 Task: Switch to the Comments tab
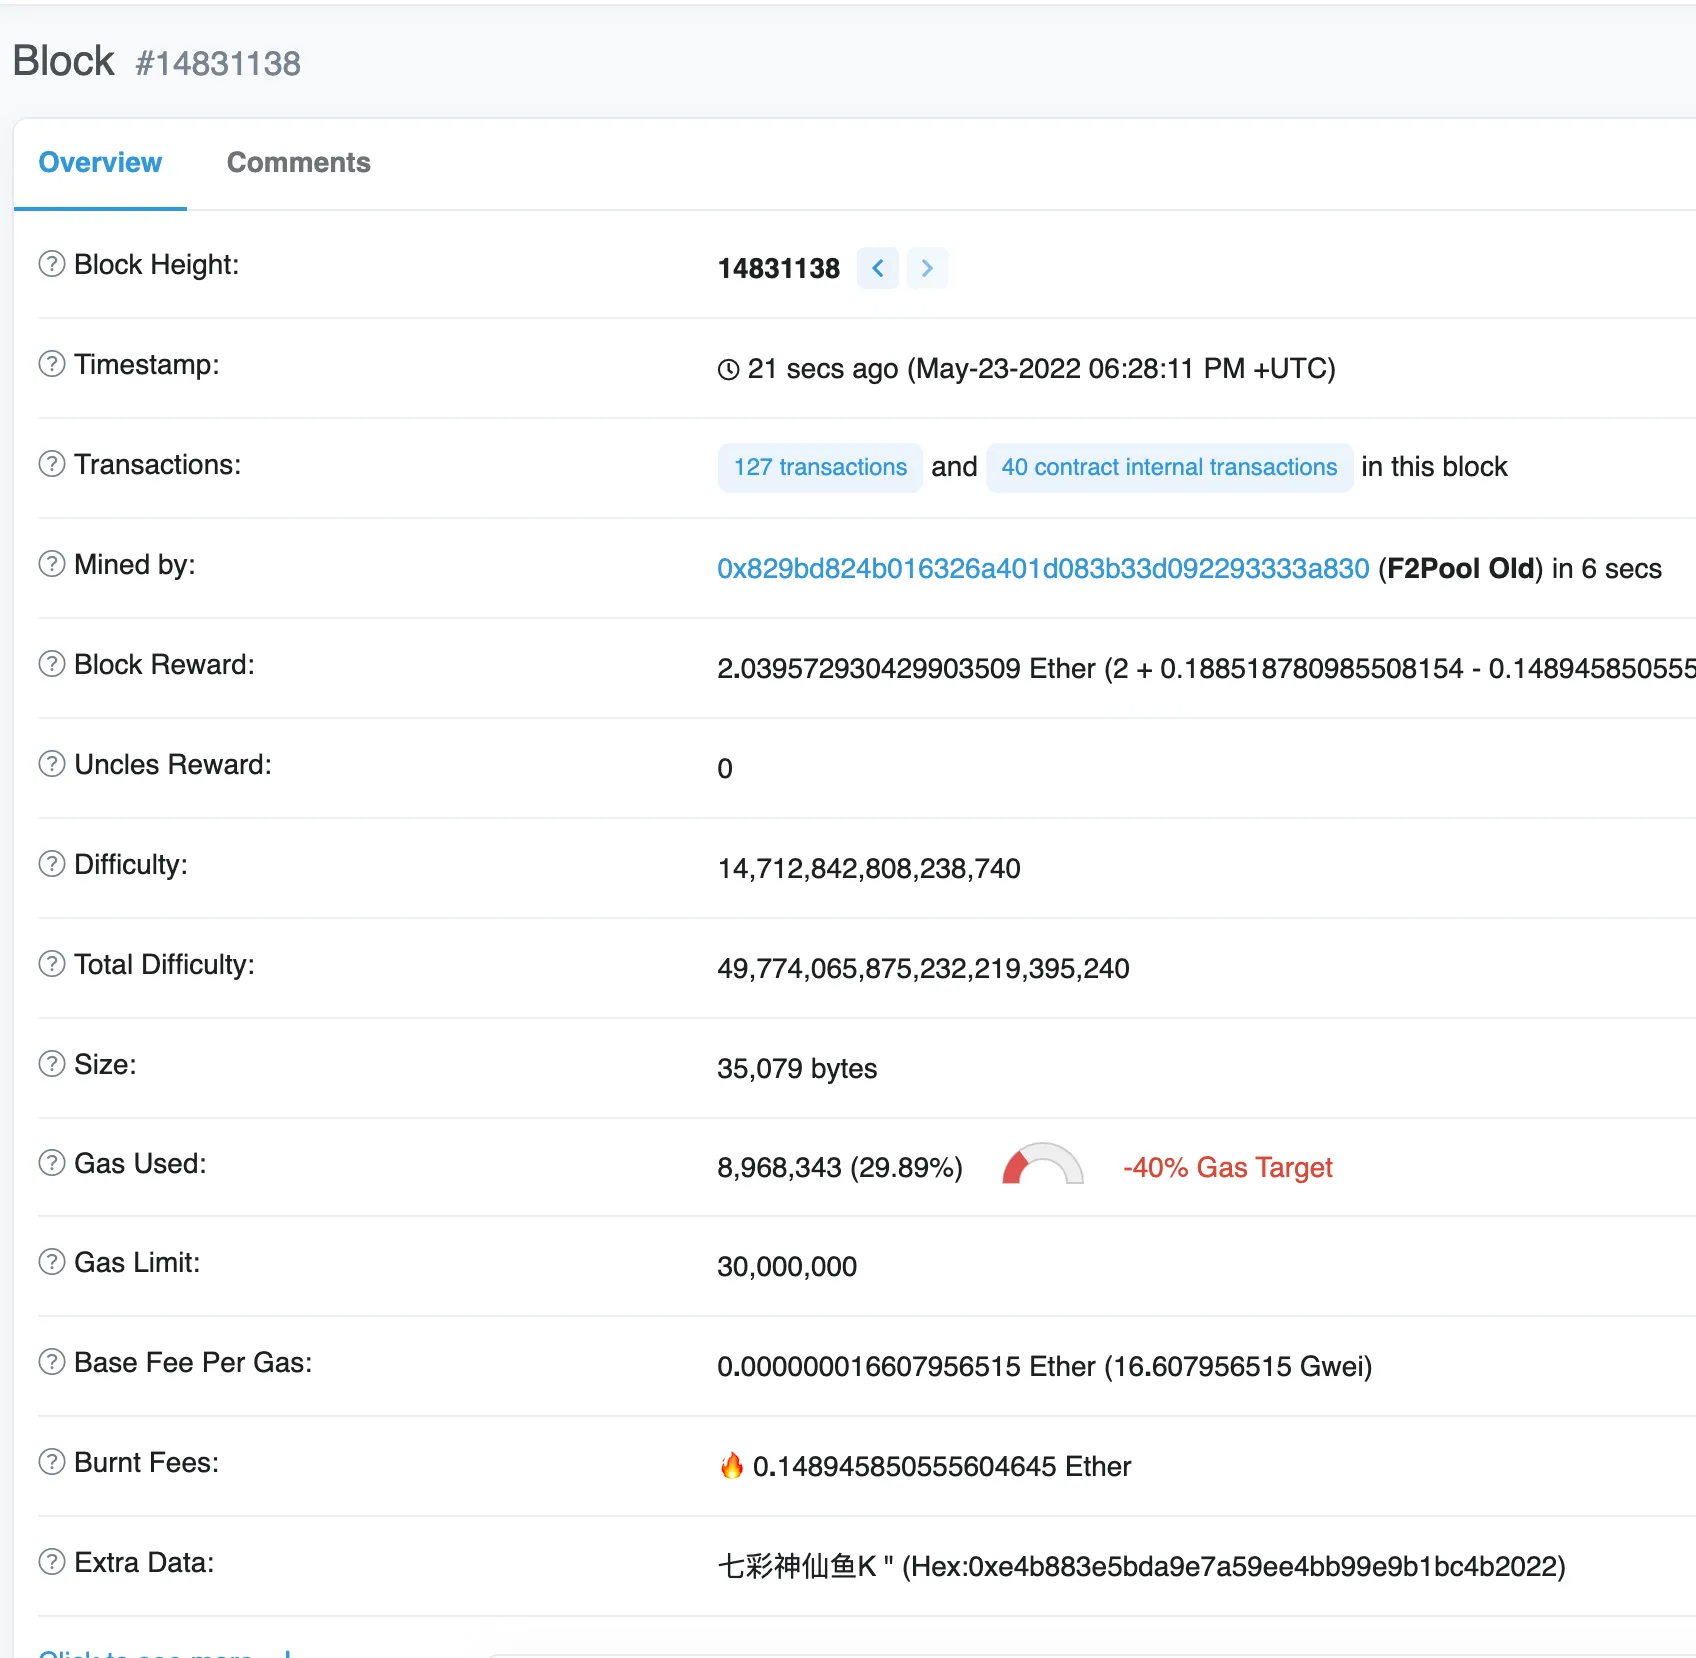coord(298,162)
